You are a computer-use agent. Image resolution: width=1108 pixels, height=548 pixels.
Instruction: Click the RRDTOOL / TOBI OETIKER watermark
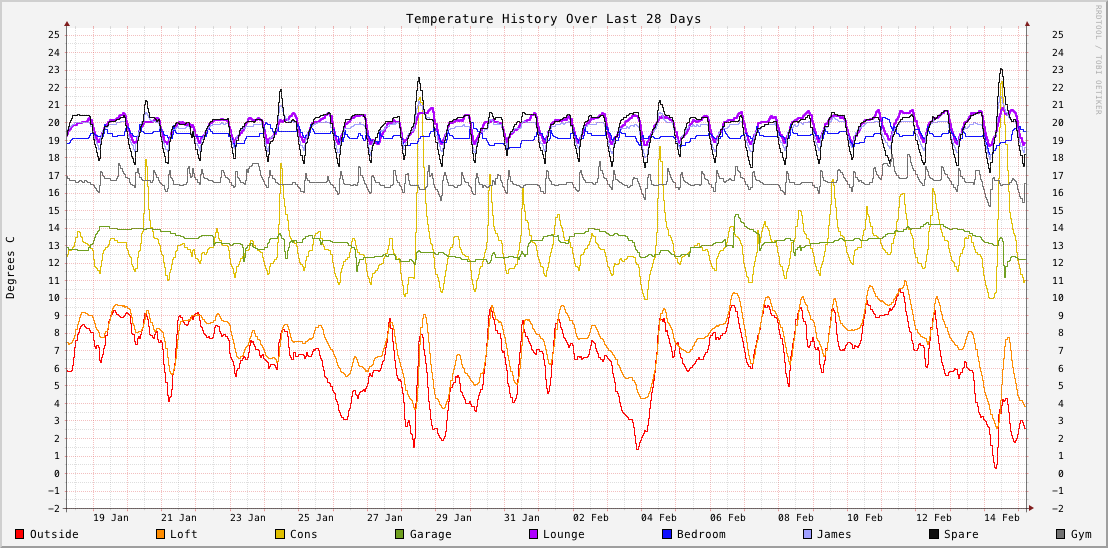coord(1097,59)
